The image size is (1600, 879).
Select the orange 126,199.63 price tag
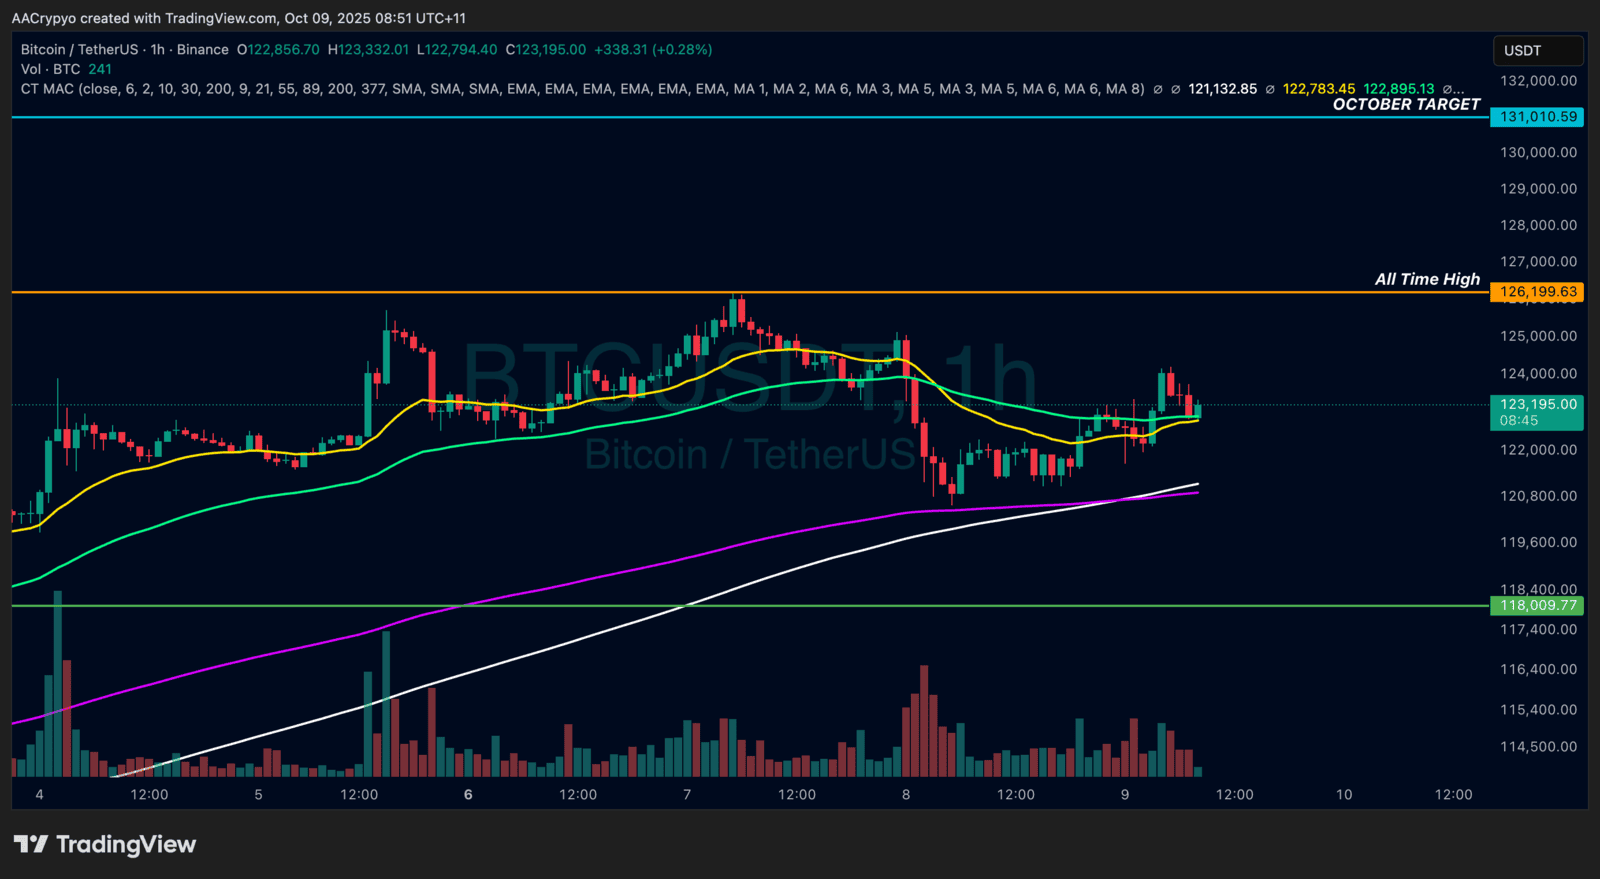point(1538,292)
